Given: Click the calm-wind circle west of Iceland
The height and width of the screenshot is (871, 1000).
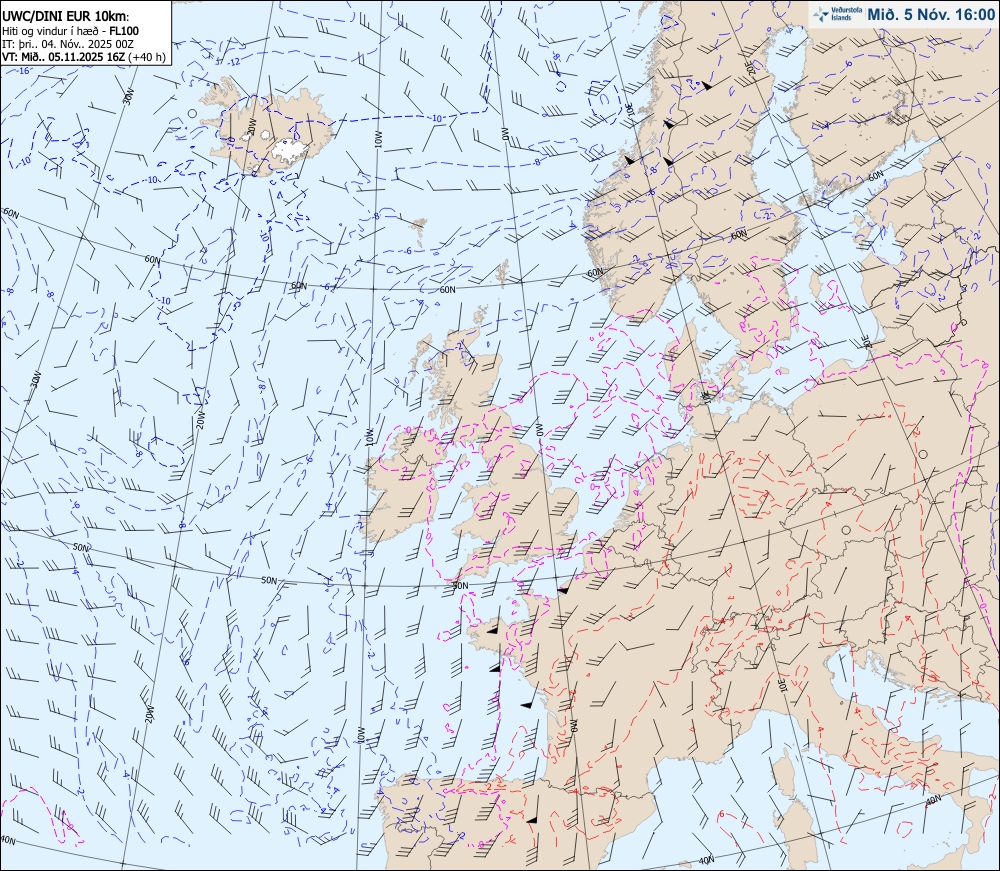Looking at the screenshot, I should (x=192, y=113).
